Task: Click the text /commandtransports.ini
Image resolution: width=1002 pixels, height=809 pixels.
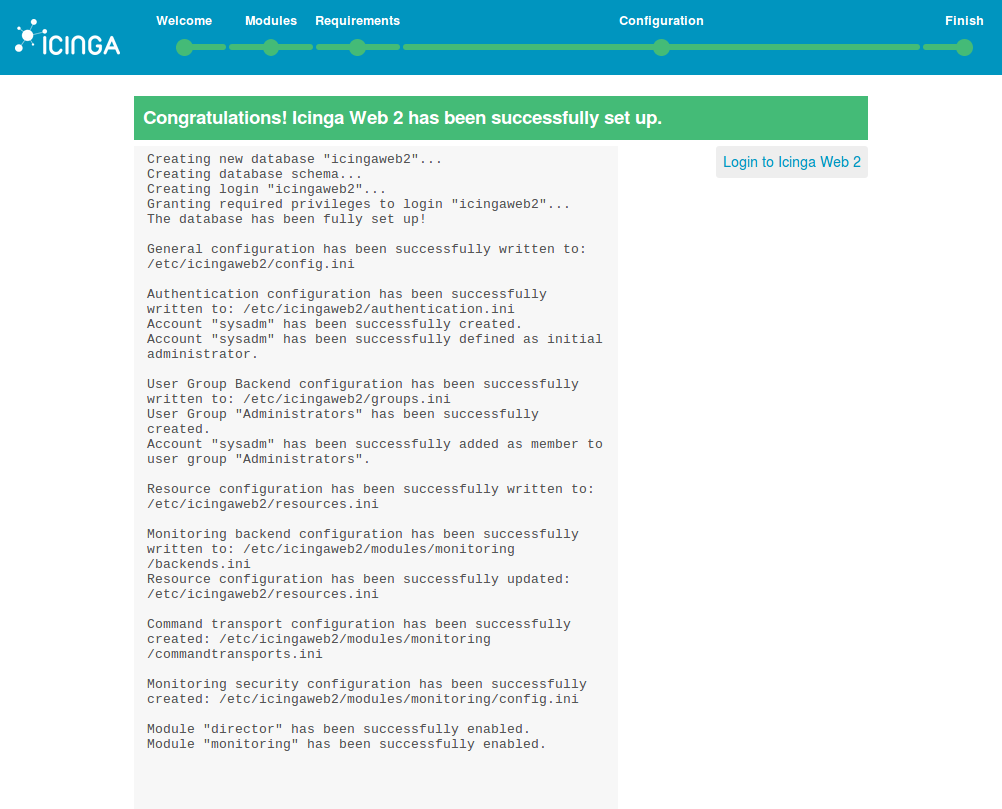Action: tap(235, 654)
